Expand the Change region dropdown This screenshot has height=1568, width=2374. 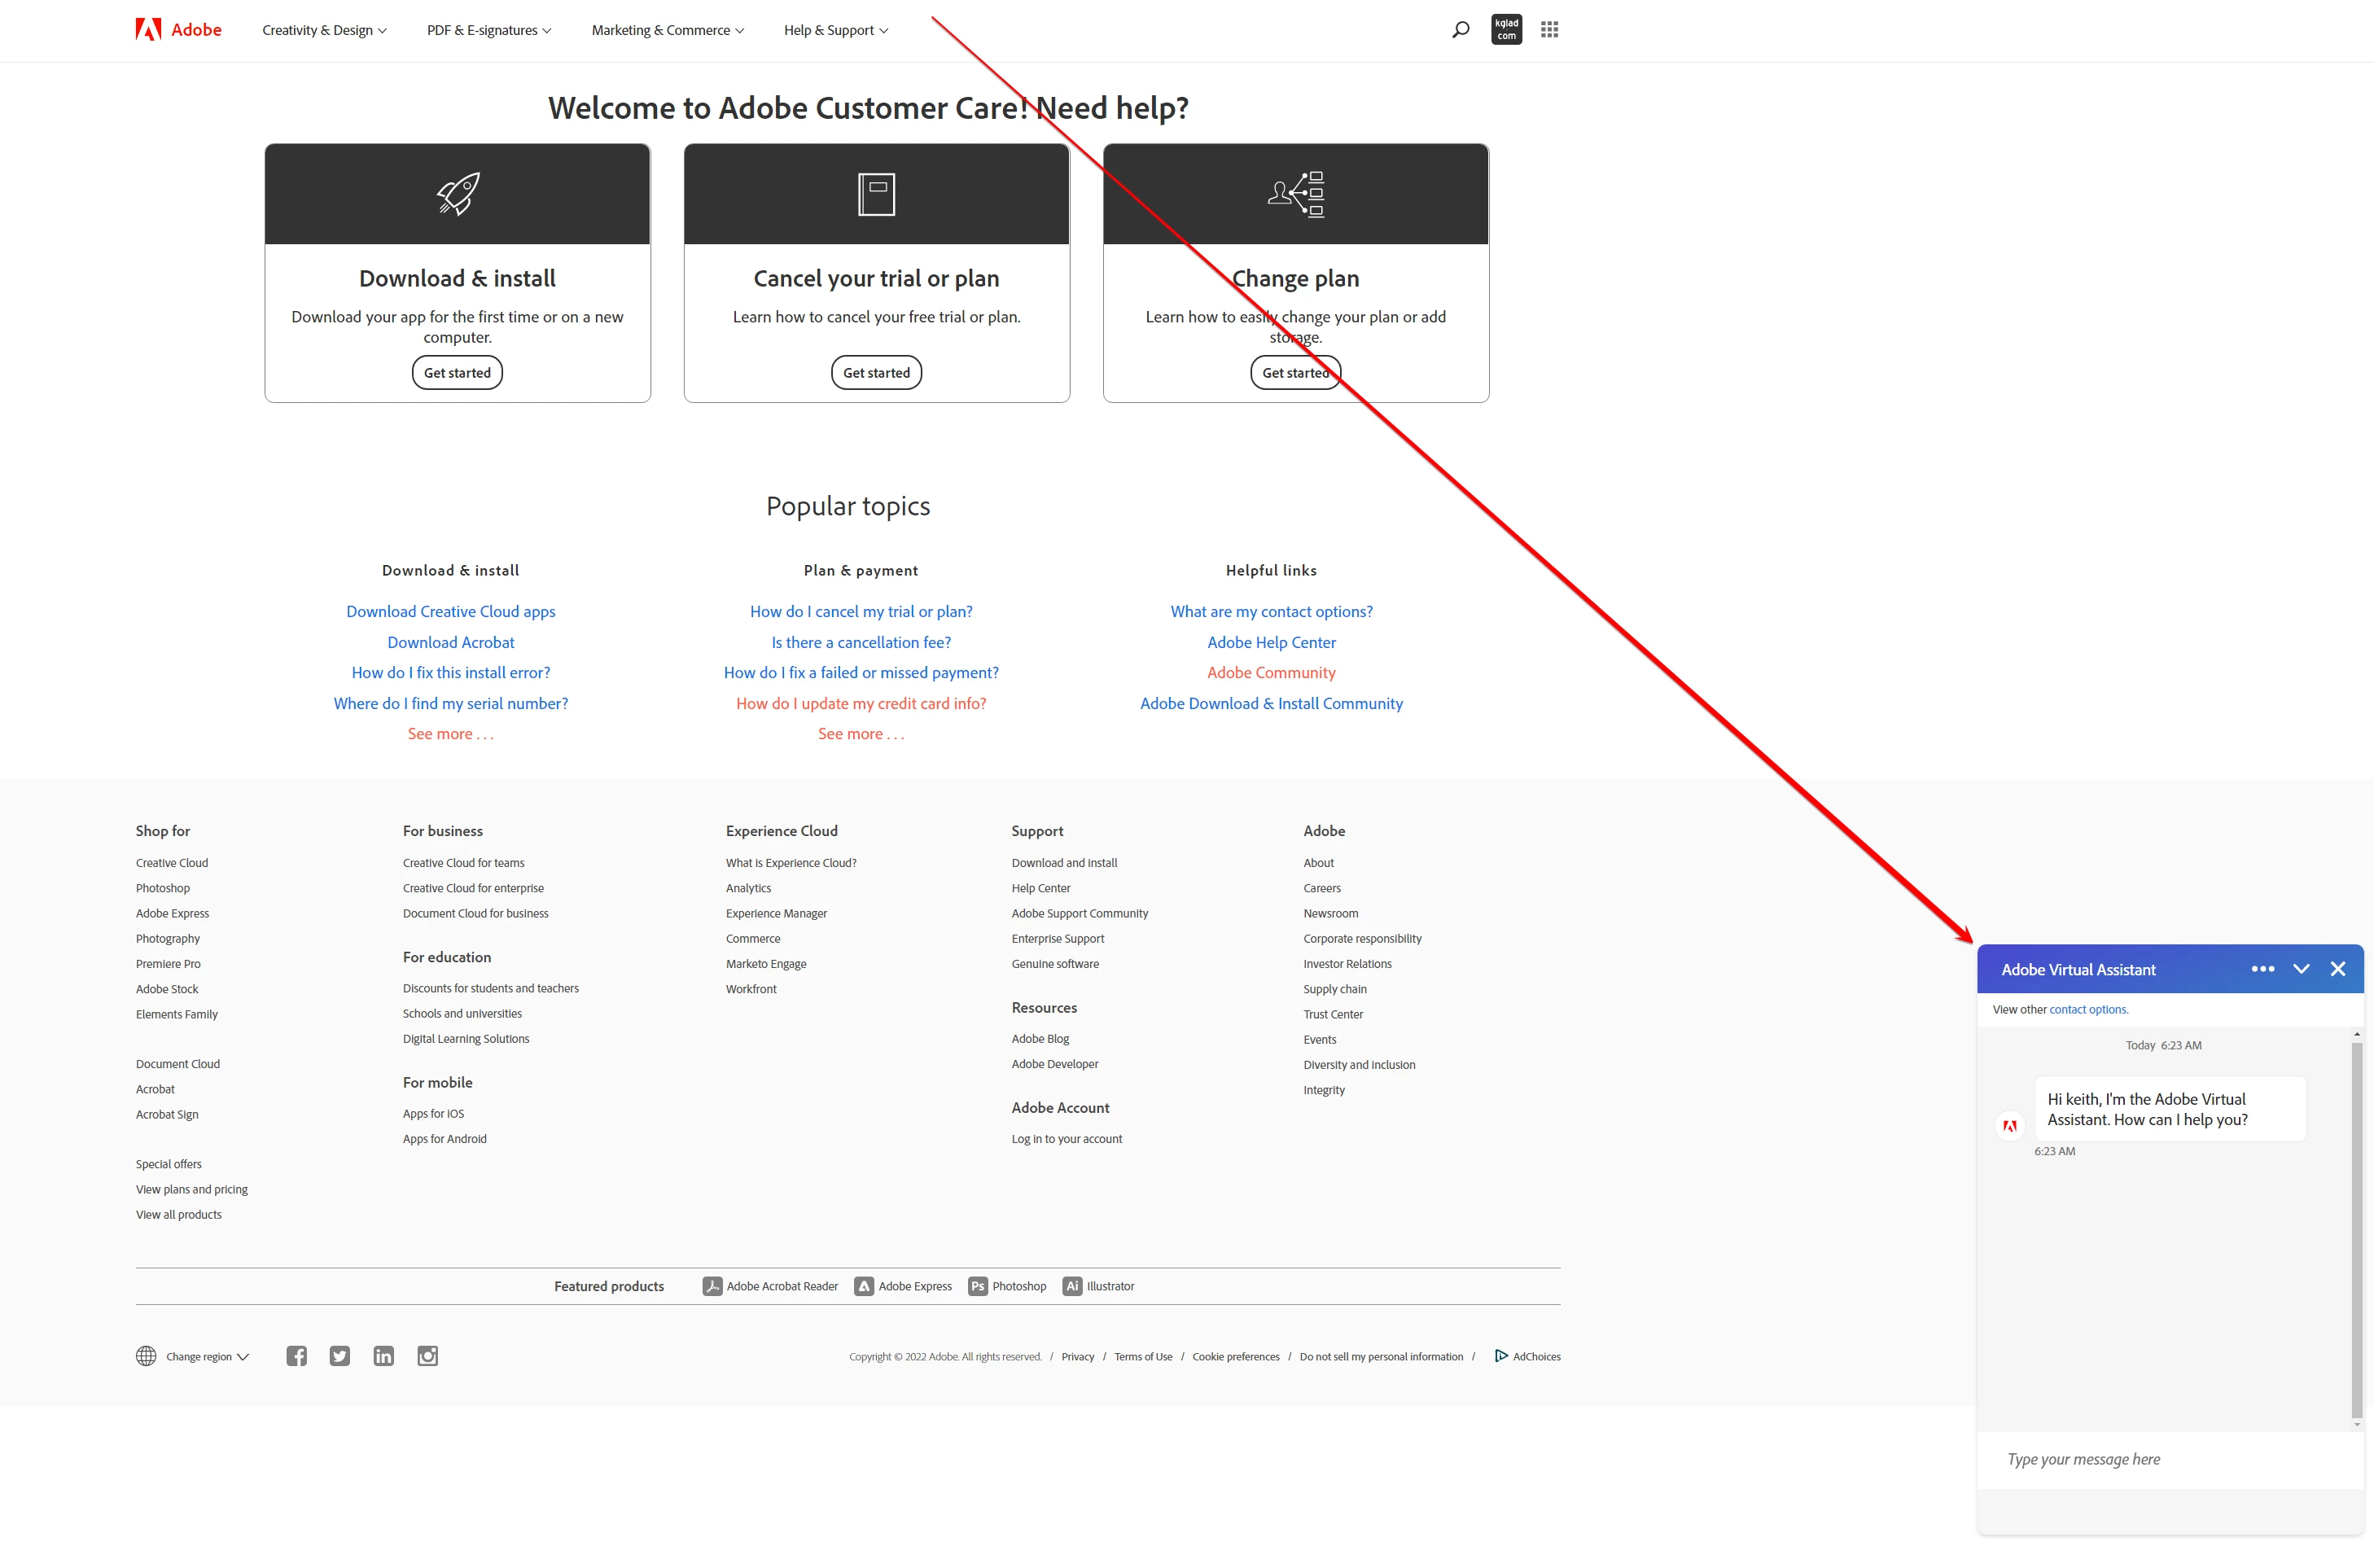click(206, 1357)
